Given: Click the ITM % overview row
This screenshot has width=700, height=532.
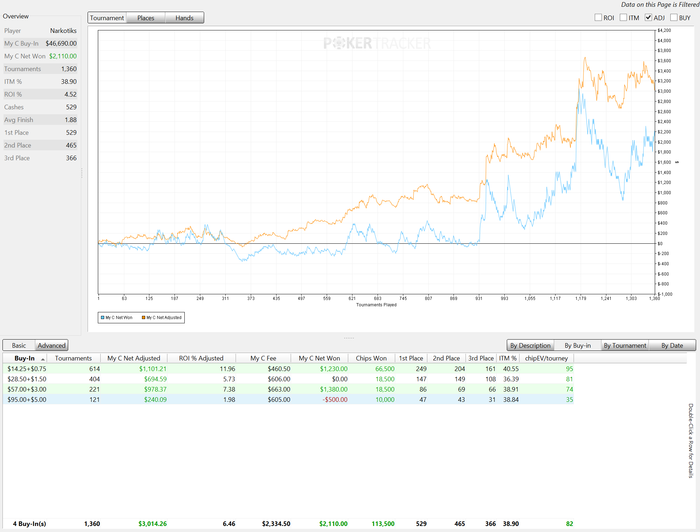Looking at the screenshot, I should [40, 82].
